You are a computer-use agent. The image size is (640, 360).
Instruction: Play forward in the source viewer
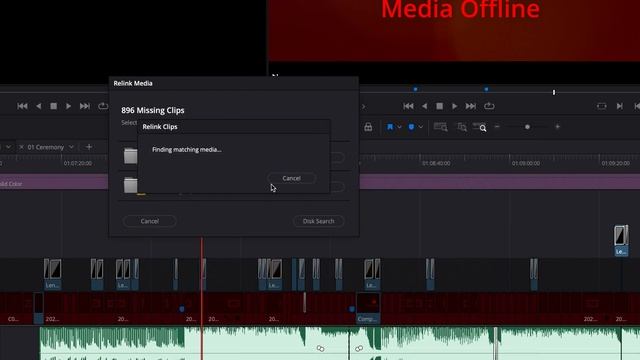coord(69,106)
